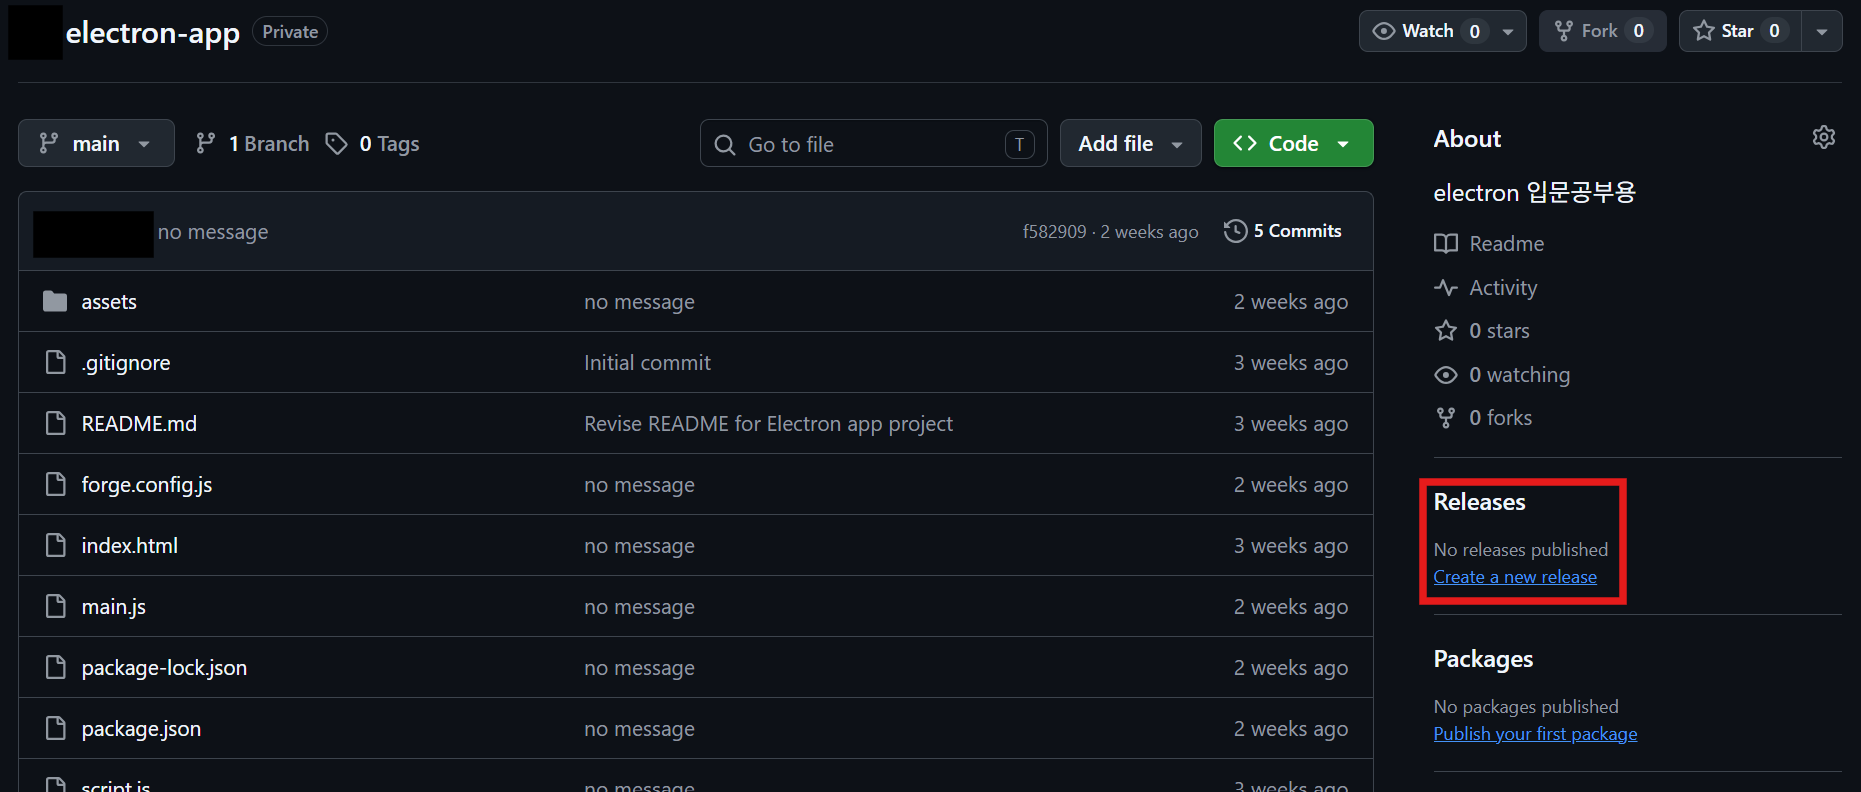
Task: Click Publish your first package link
Action: pyautogui.click(x=1535, y=734)
